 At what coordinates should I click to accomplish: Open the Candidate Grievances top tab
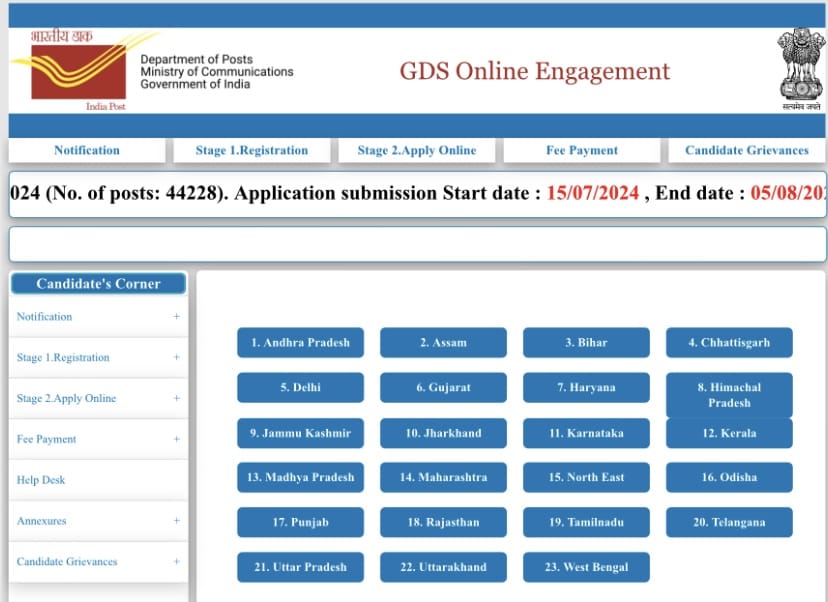[747, 150]
